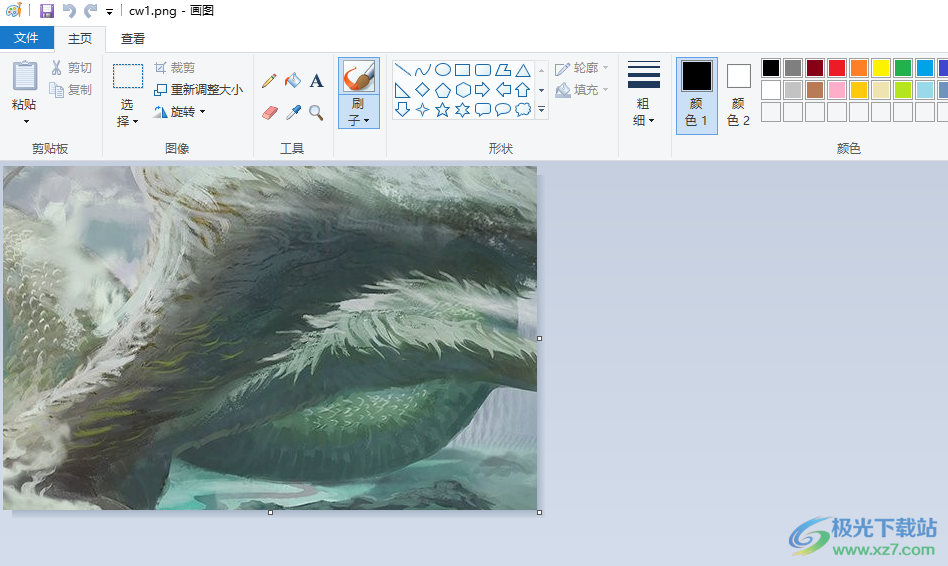Open Customize Quick Access Toolbar dropdown
Viewport: 948px width, 566px height.
(x=109, y=11)
